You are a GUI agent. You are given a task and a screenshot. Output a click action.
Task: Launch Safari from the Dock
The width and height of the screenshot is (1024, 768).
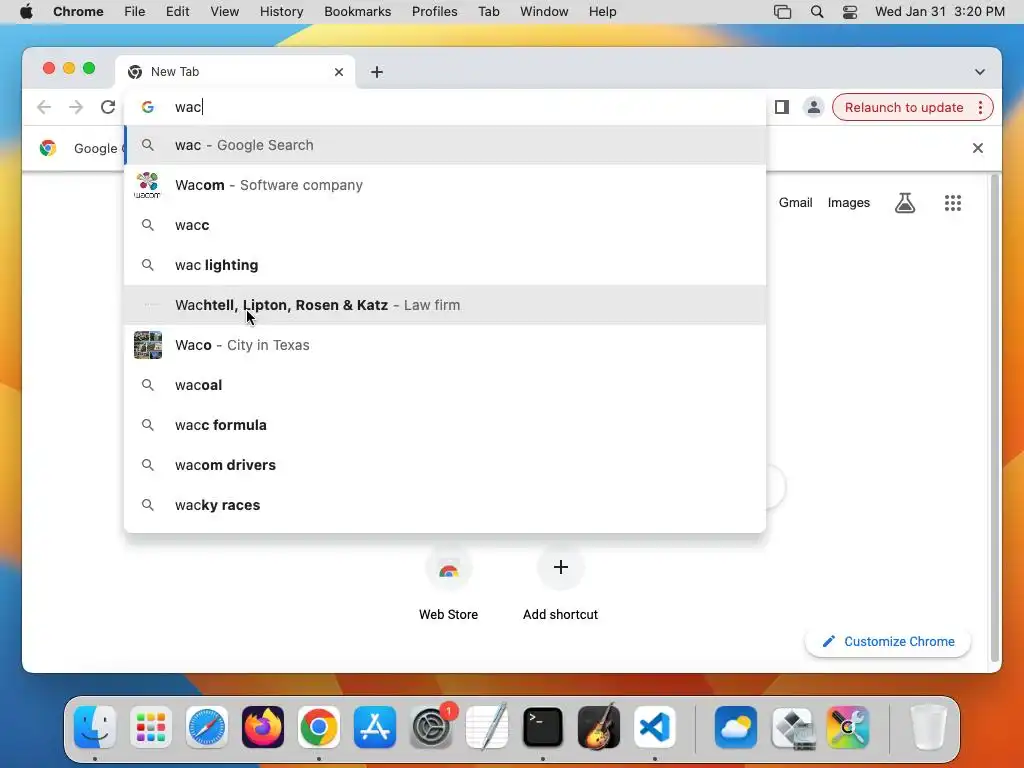coord(207,727)
